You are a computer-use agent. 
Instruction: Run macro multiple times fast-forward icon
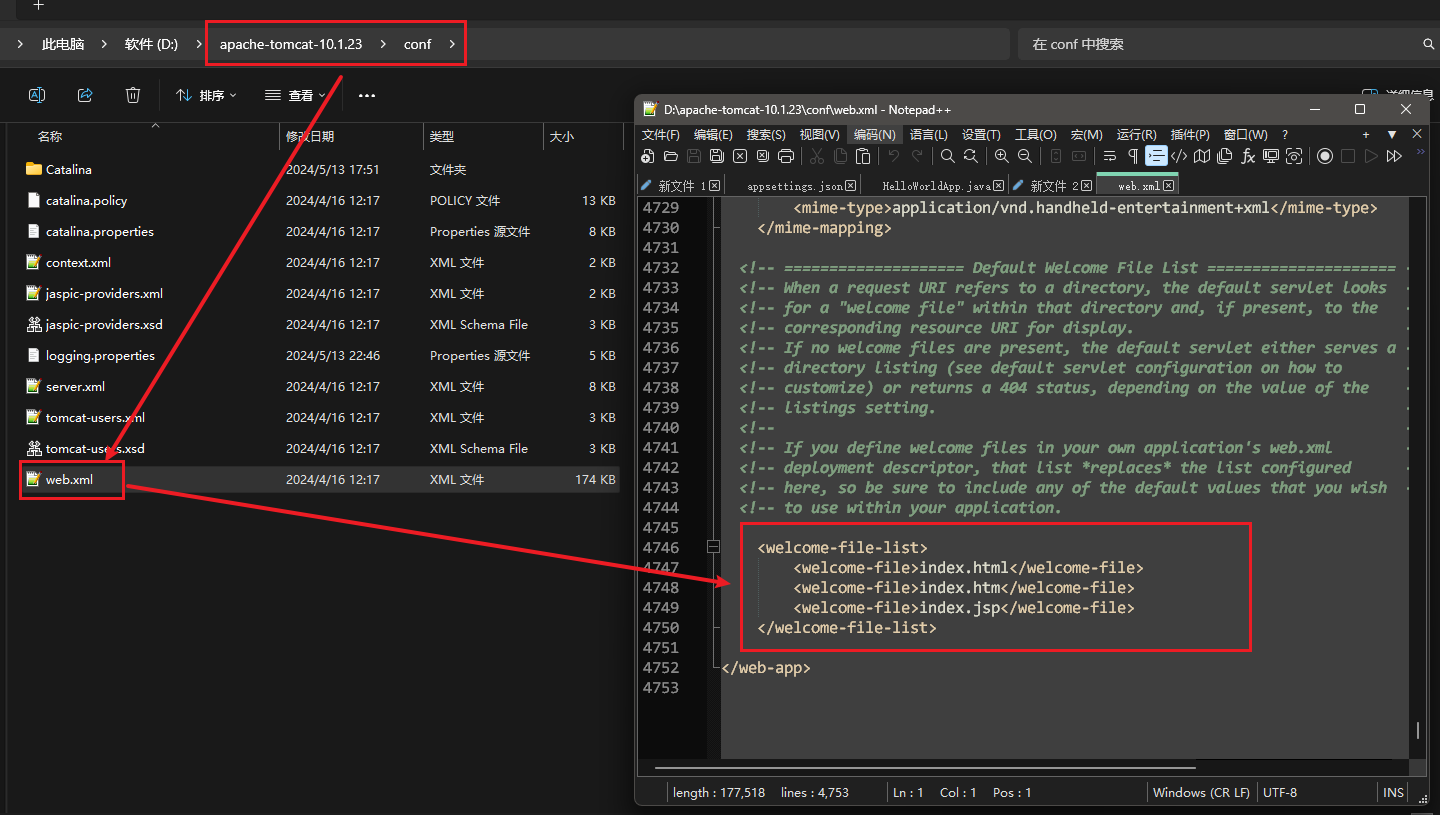coord(1394,156)
